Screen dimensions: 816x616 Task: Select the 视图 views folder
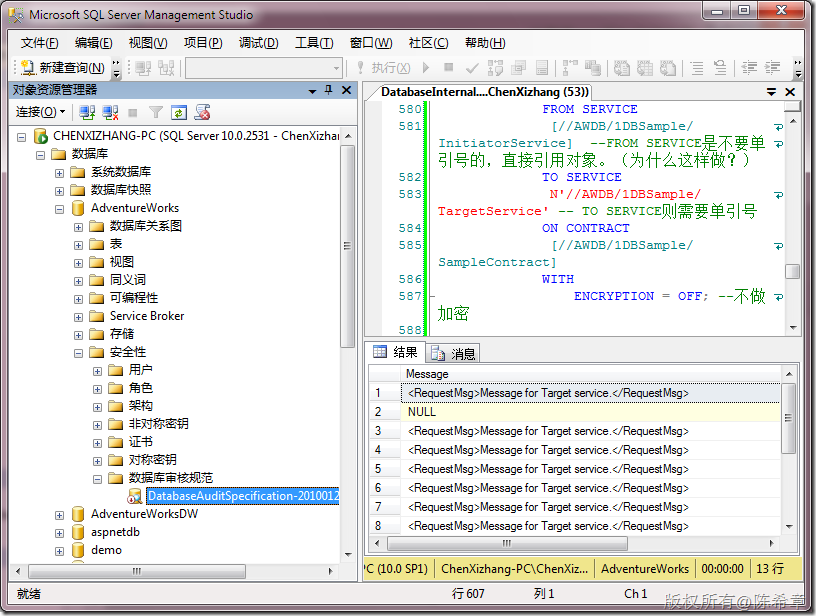click(122, 262)
